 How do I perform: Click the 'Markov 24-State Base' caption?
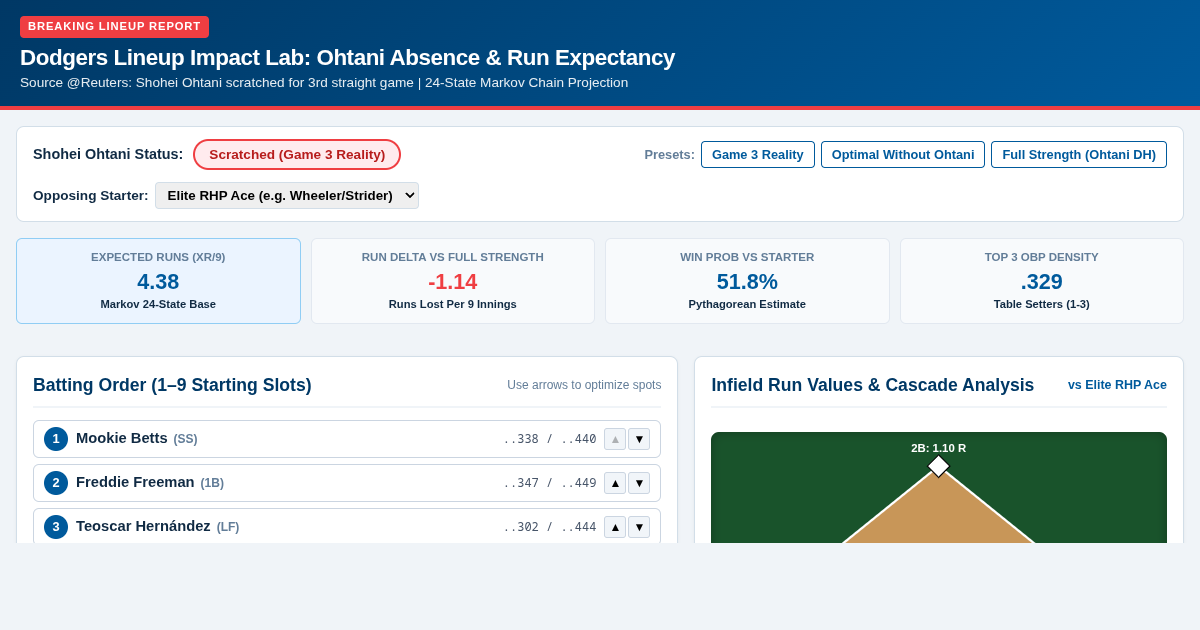158,304
